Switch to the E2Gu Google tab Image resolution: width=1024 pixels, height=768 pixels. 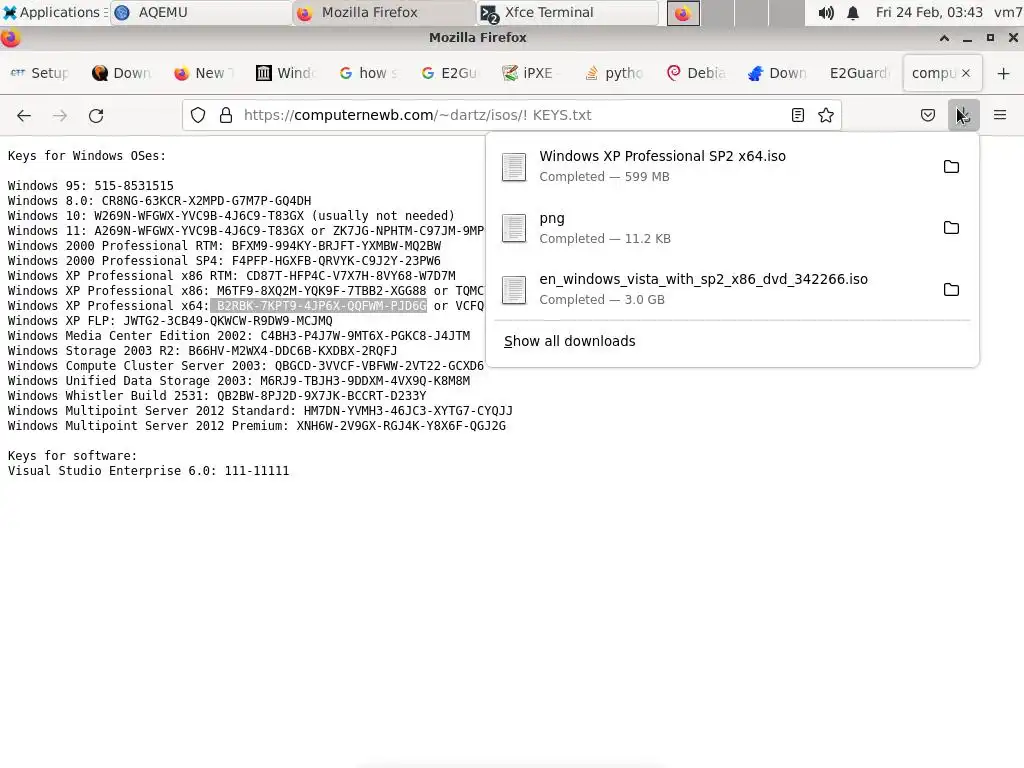[x=451, y=73]
